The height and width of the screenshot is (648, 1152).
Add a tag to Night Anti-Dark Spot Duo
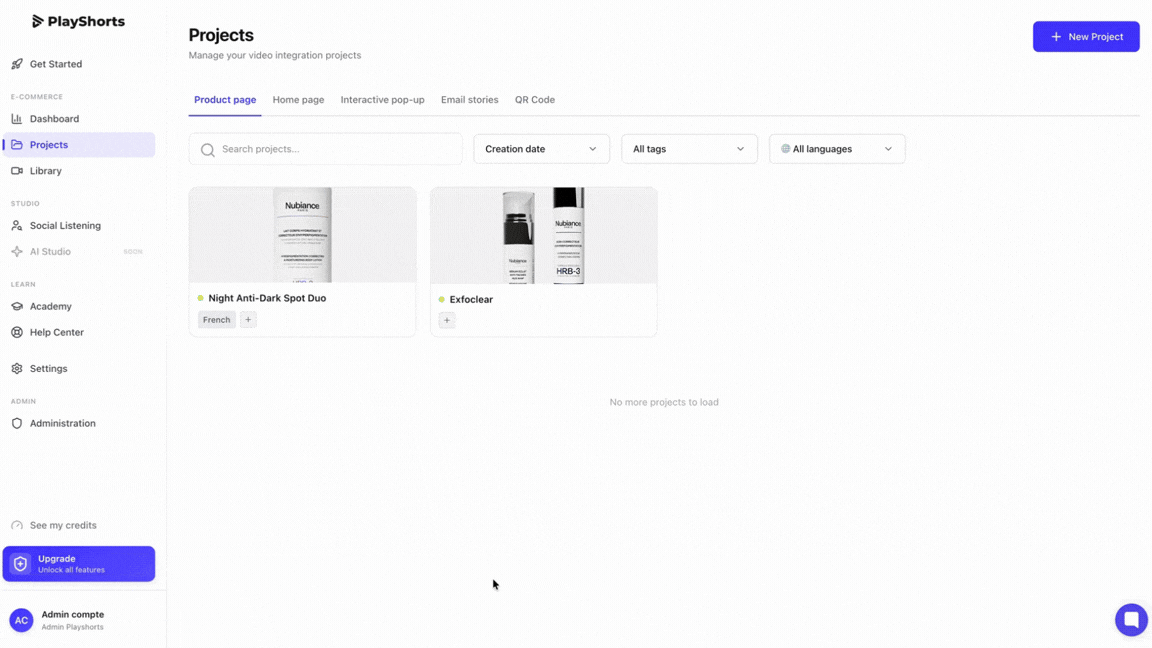tap(248, 320)
